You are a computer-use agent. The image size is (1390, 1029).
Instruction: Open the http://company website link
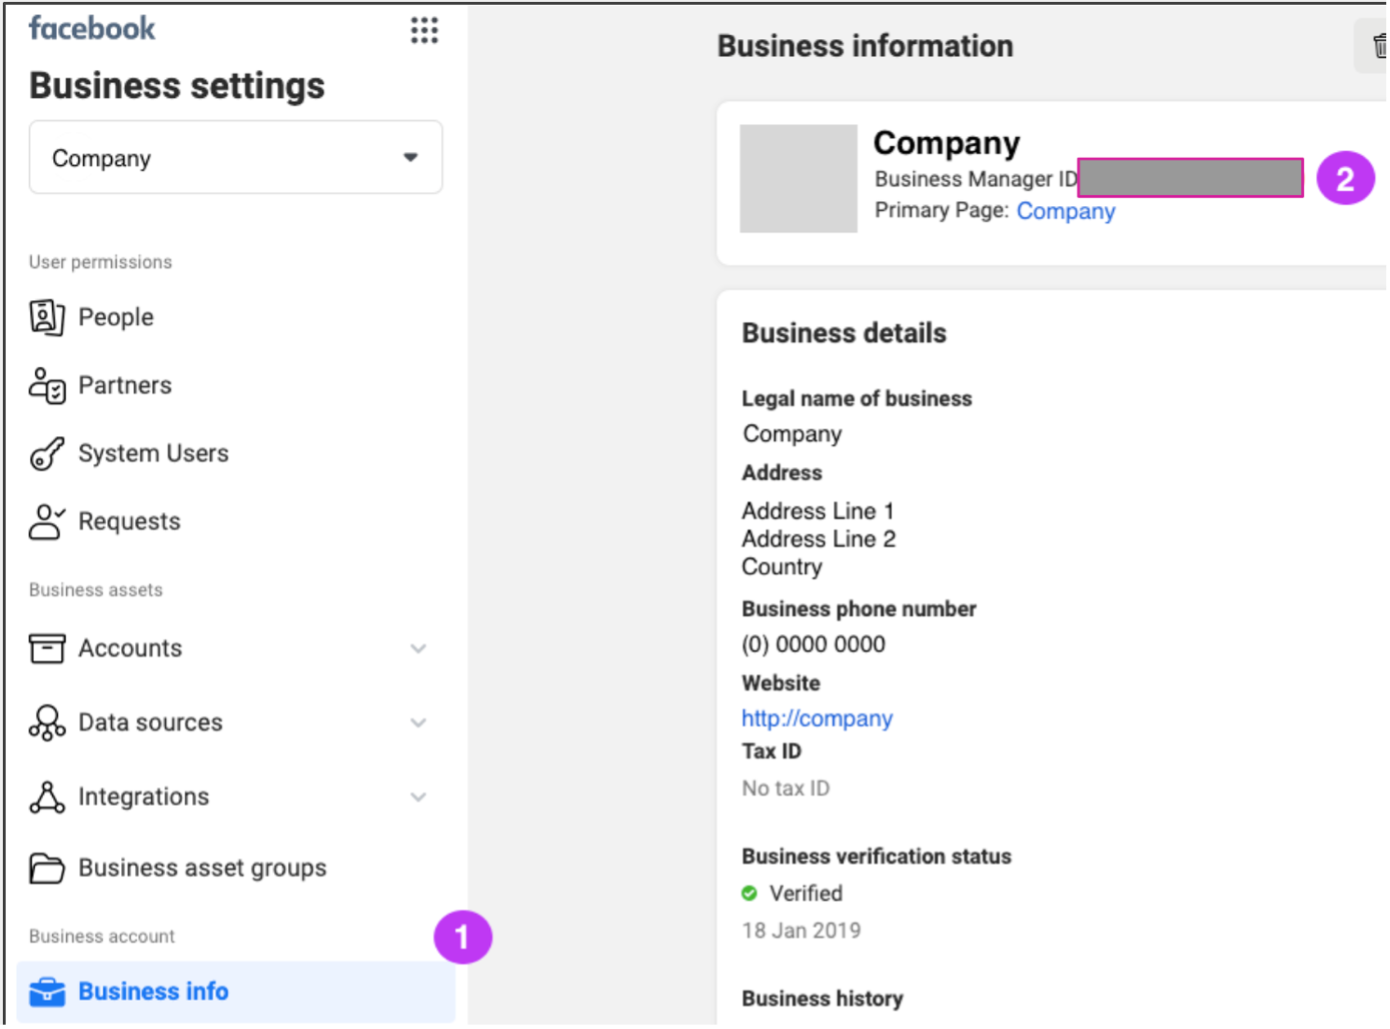pyautogui.click(x=817, y=718)
